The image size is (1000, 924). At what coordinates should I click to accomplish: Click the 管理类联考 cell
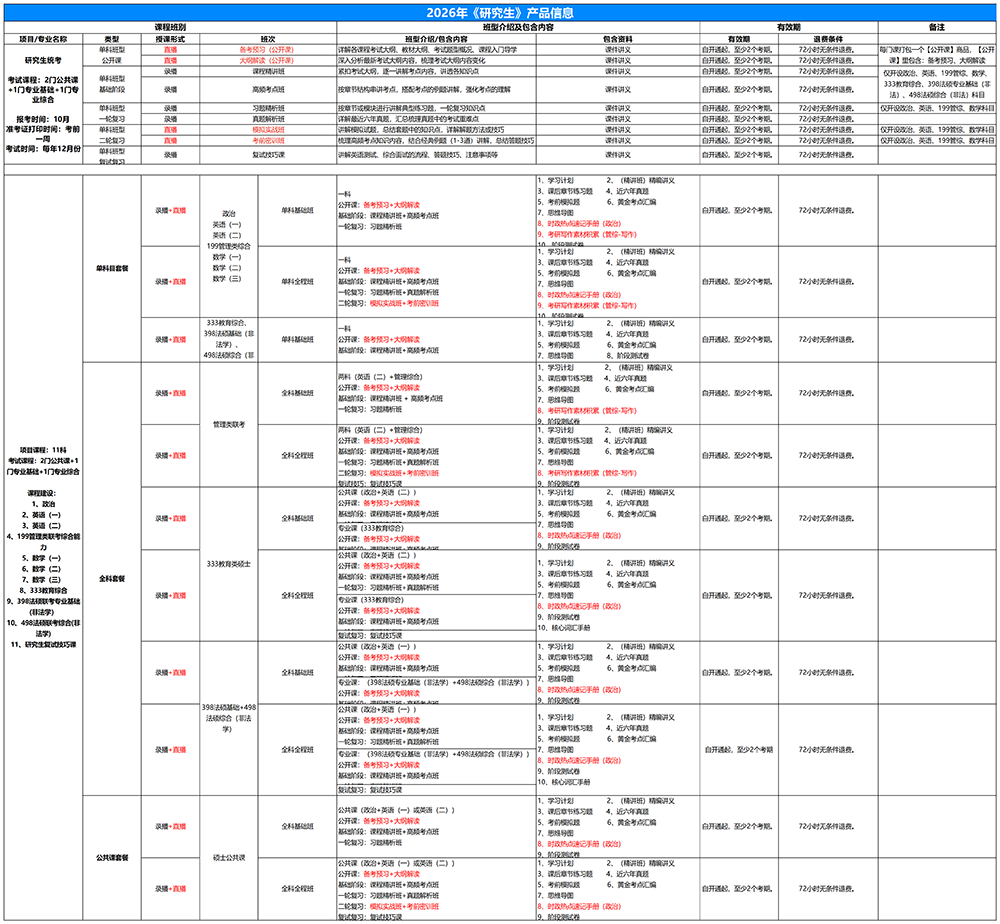[229, 425]
